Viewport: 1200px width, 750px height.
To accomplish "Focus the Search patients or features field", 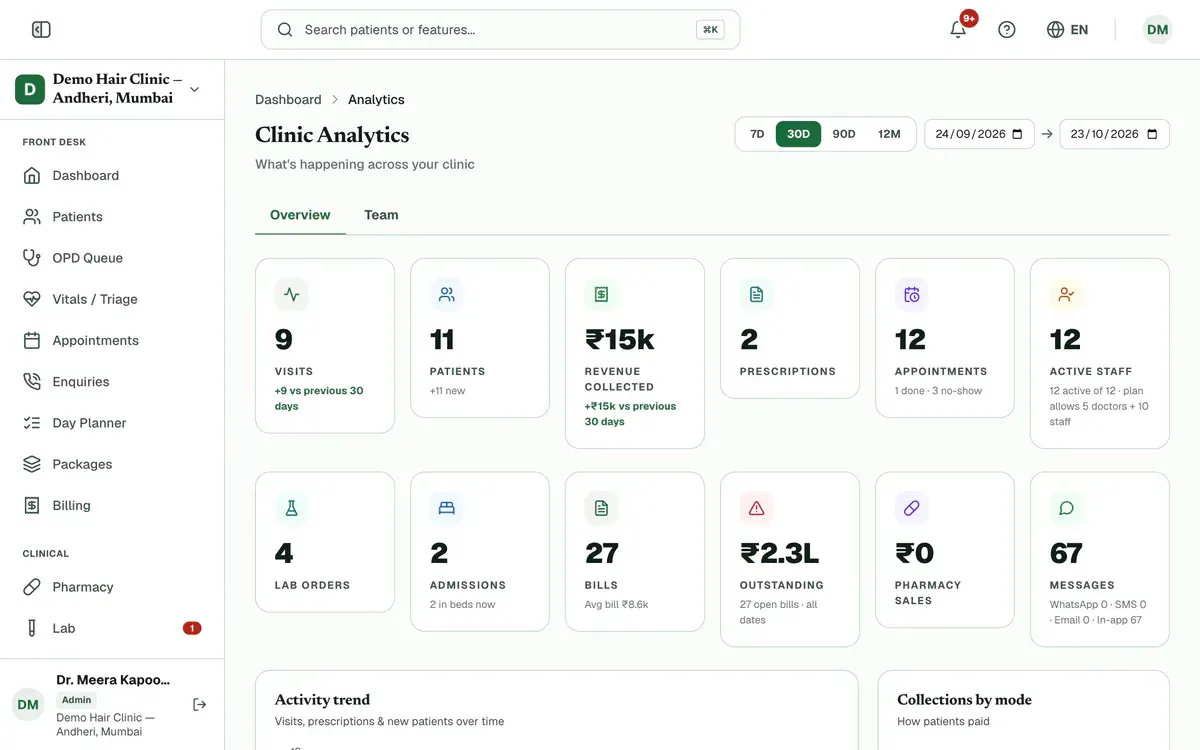I will point(500,30).
